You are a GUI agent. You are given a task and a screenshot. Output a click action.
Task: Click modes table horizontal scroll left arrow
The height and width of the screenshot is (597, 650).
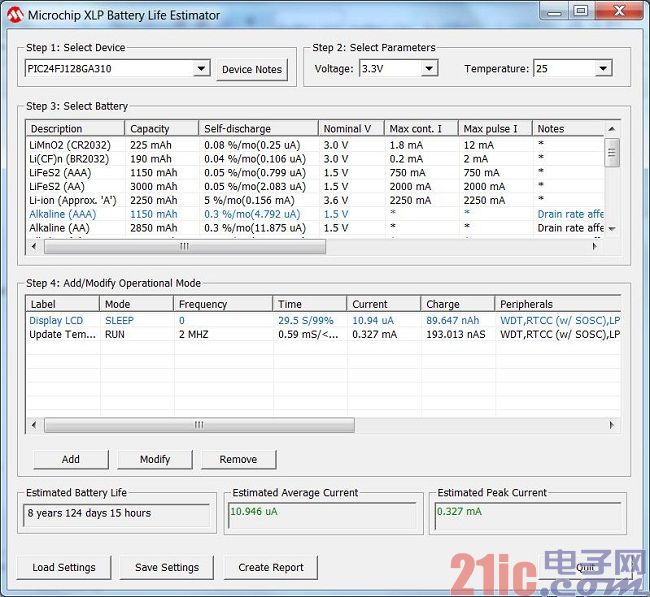point(34,425)
